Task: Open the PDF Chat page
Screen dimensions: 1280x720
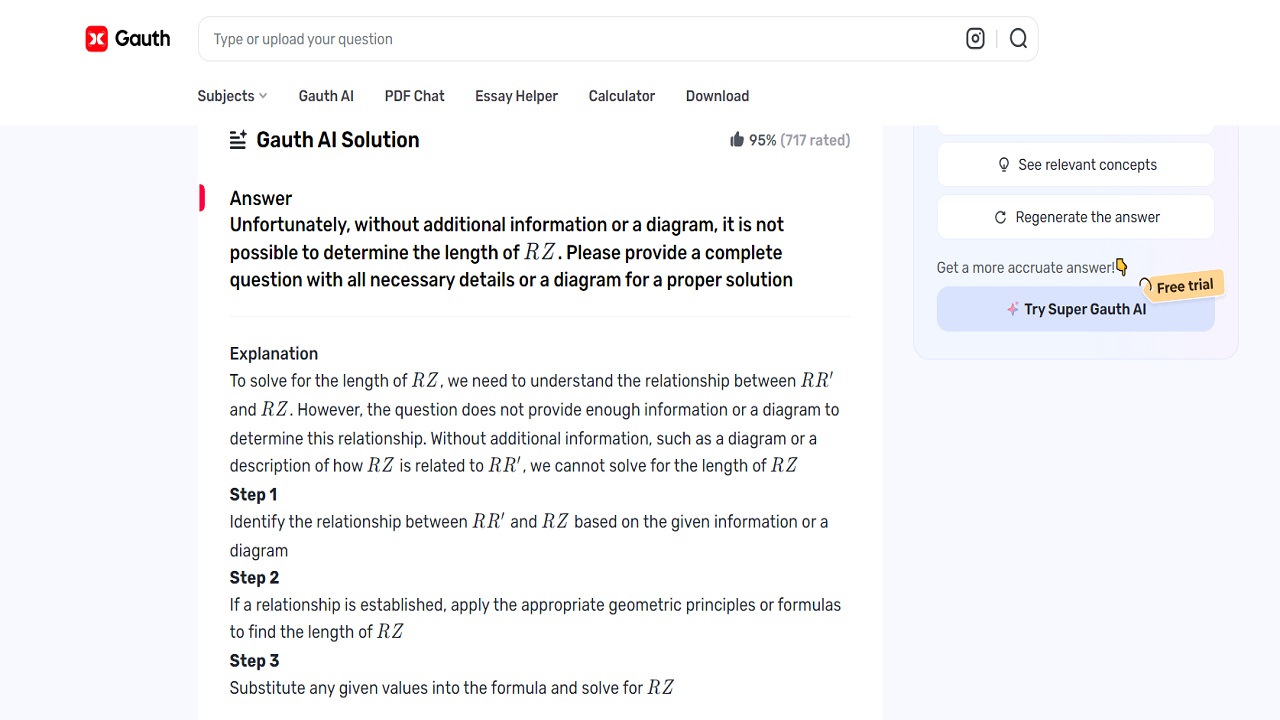Action: point(414,96)
